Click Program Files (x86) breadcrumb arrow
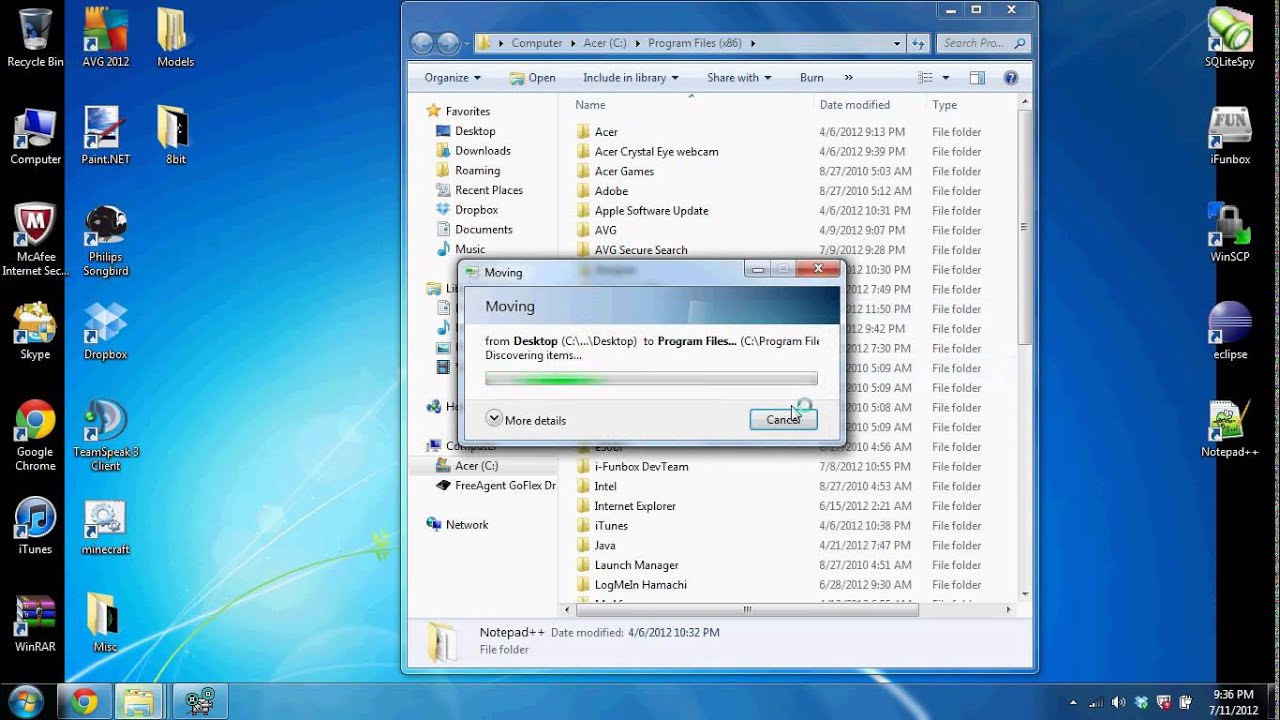Image resolution: width=1280 pixels, height=720 pixels. click(x=752, y=43)
